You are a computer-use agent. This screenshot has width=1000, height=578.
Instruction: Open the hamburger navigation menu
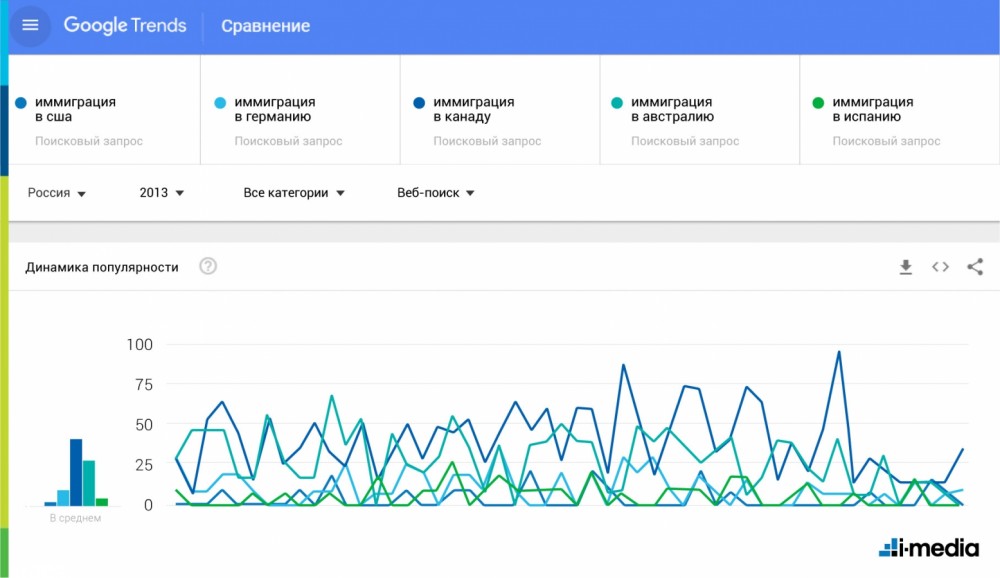coord(30,25)
